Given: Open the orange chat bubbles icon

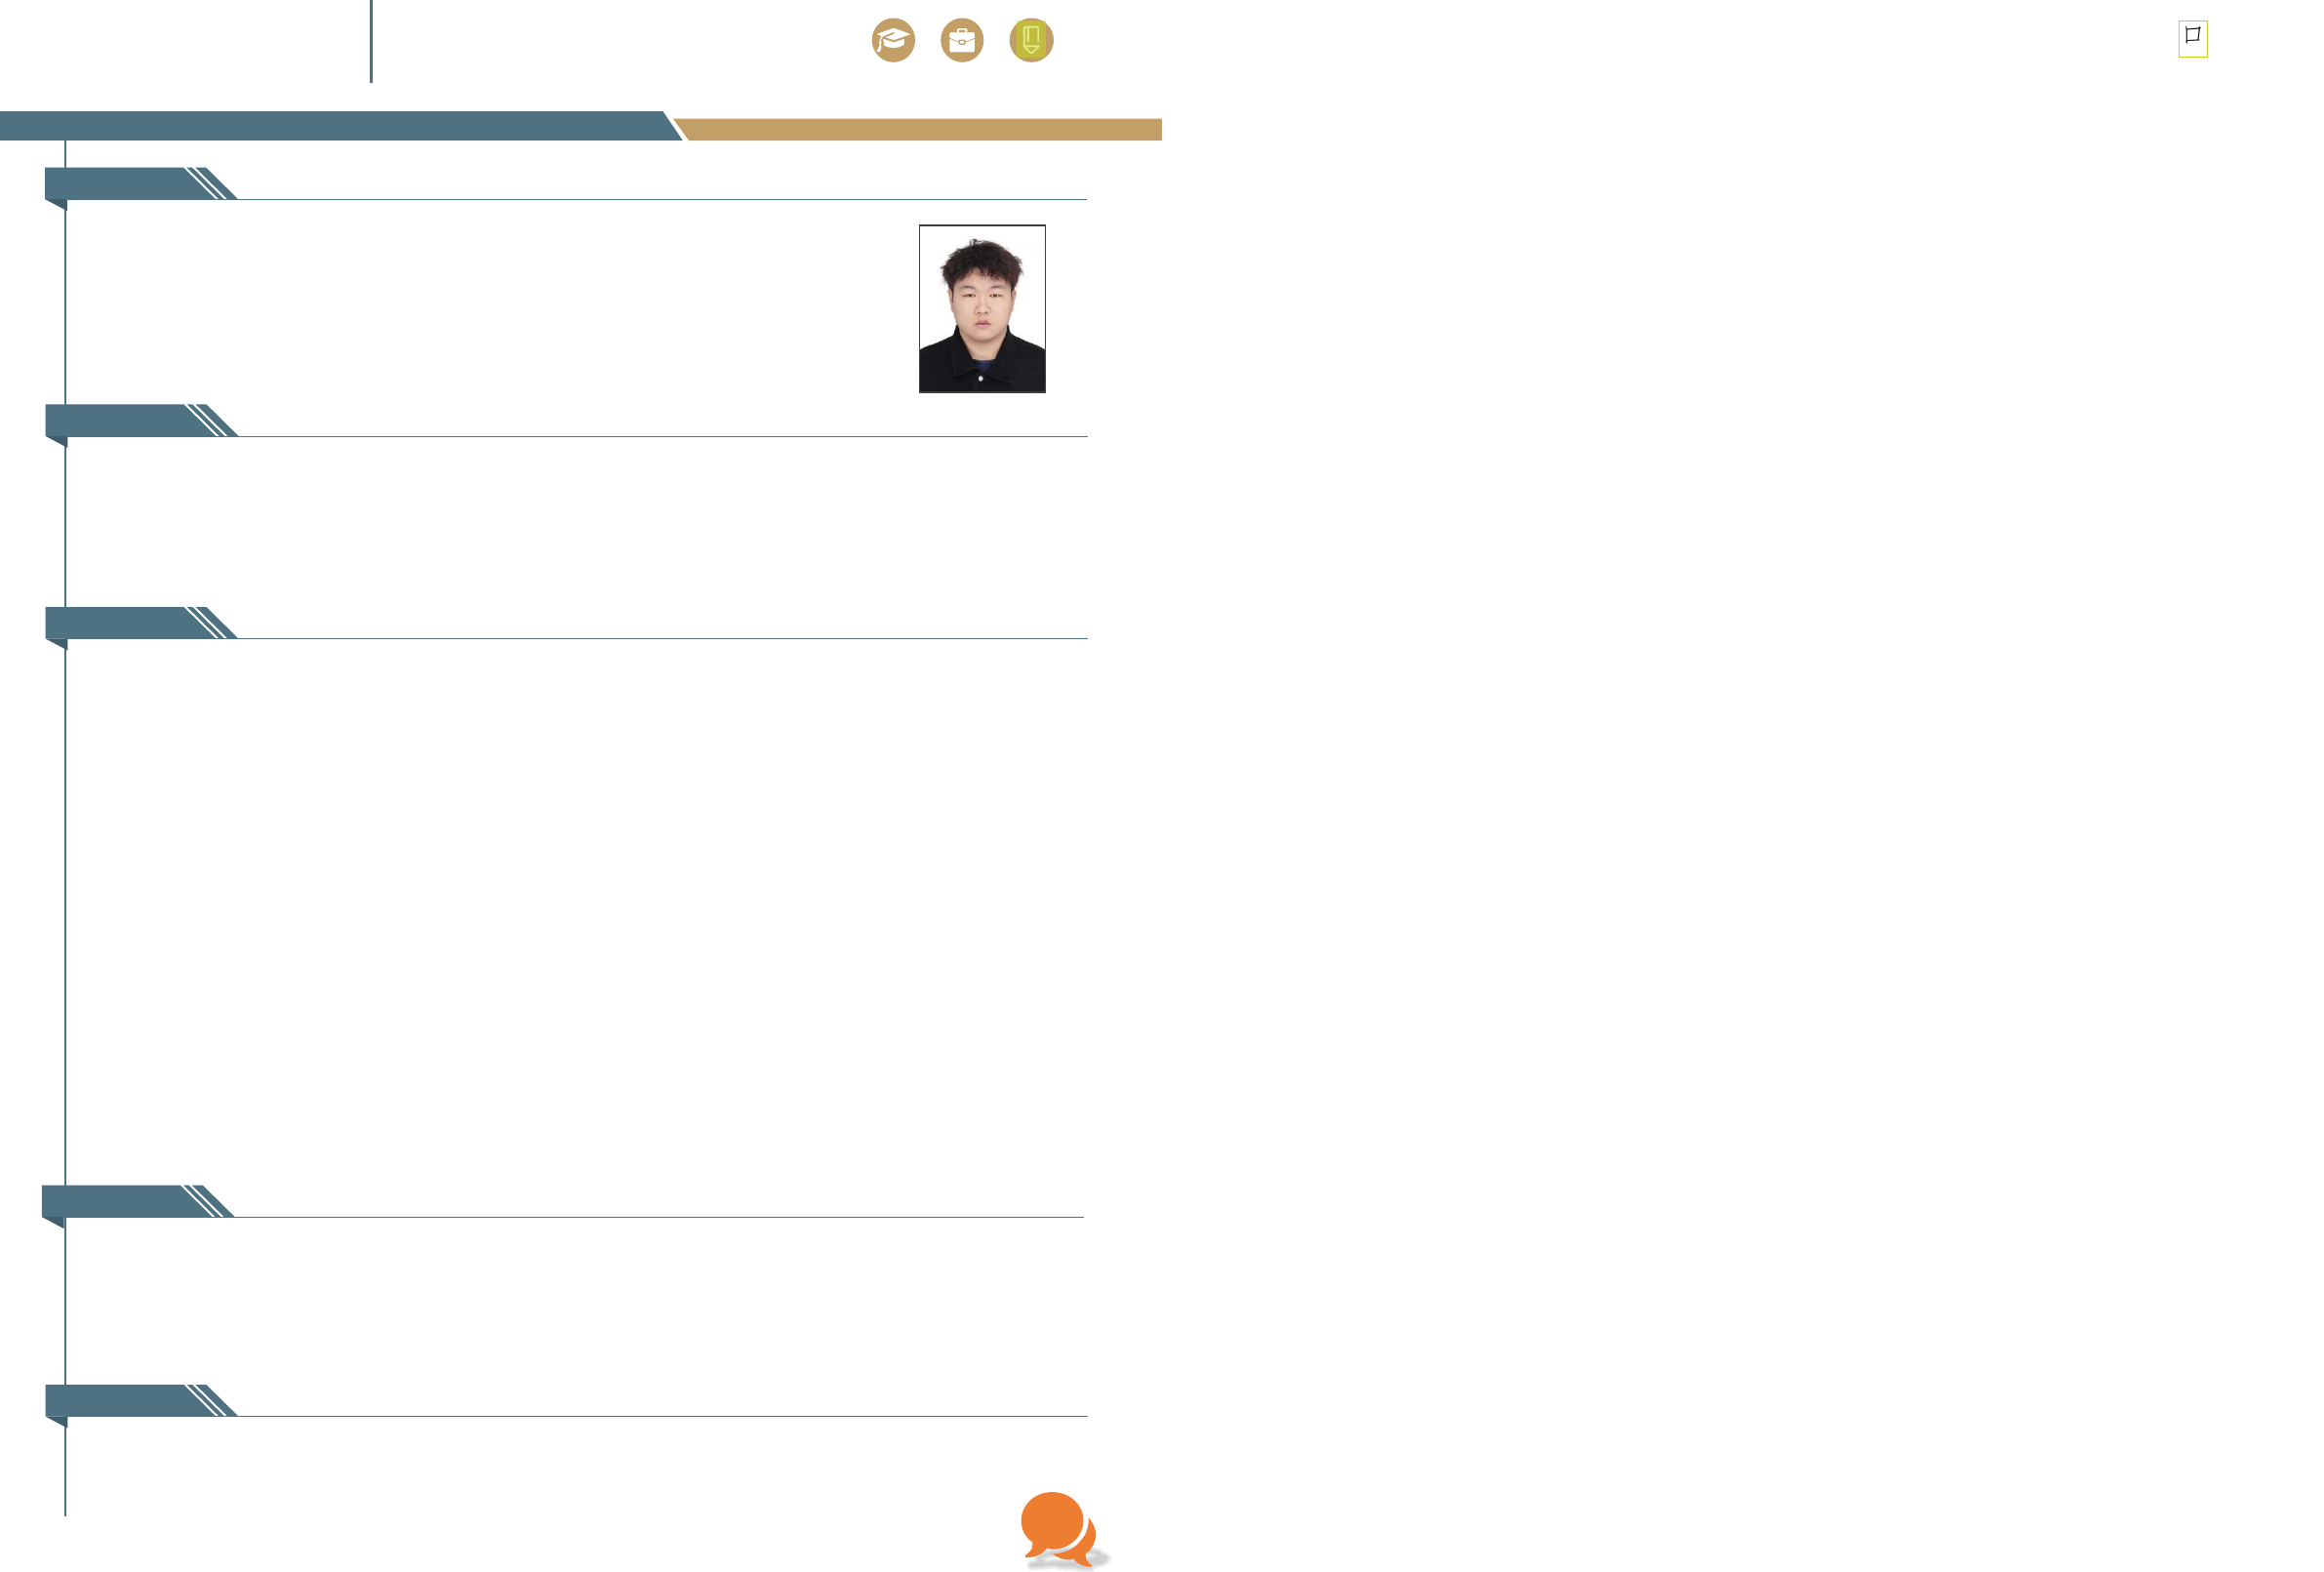Looking at the screenshot, I should click(1061, 1529).
